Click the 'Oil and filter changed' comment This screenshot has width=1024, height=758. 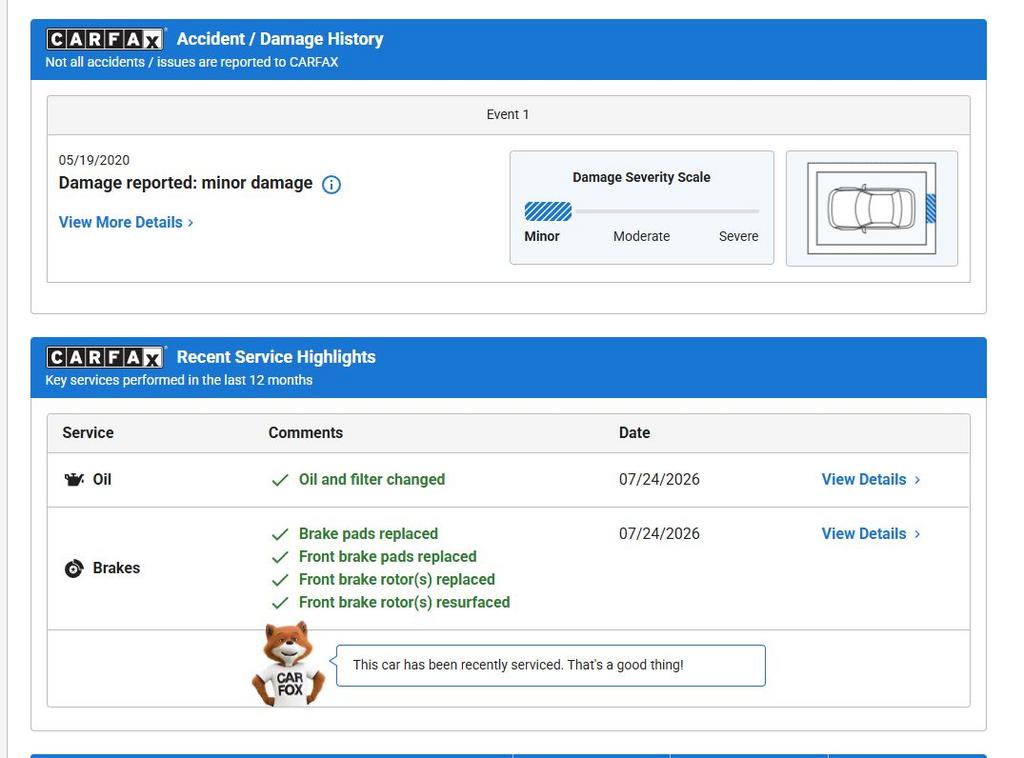(x=372, y=480)
